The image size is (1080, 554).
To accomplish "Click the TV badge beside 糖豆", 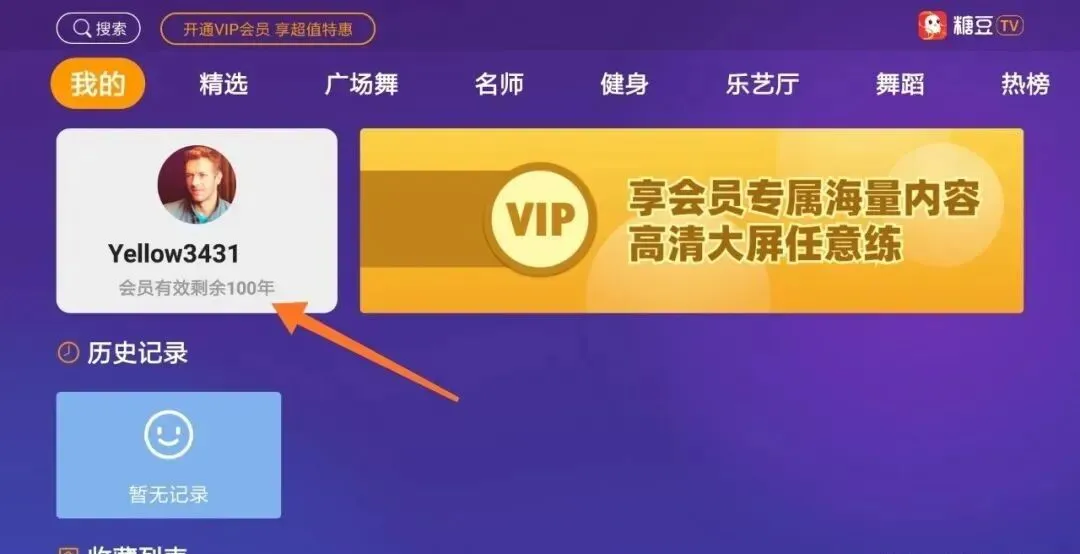I will click(1009, 26).
